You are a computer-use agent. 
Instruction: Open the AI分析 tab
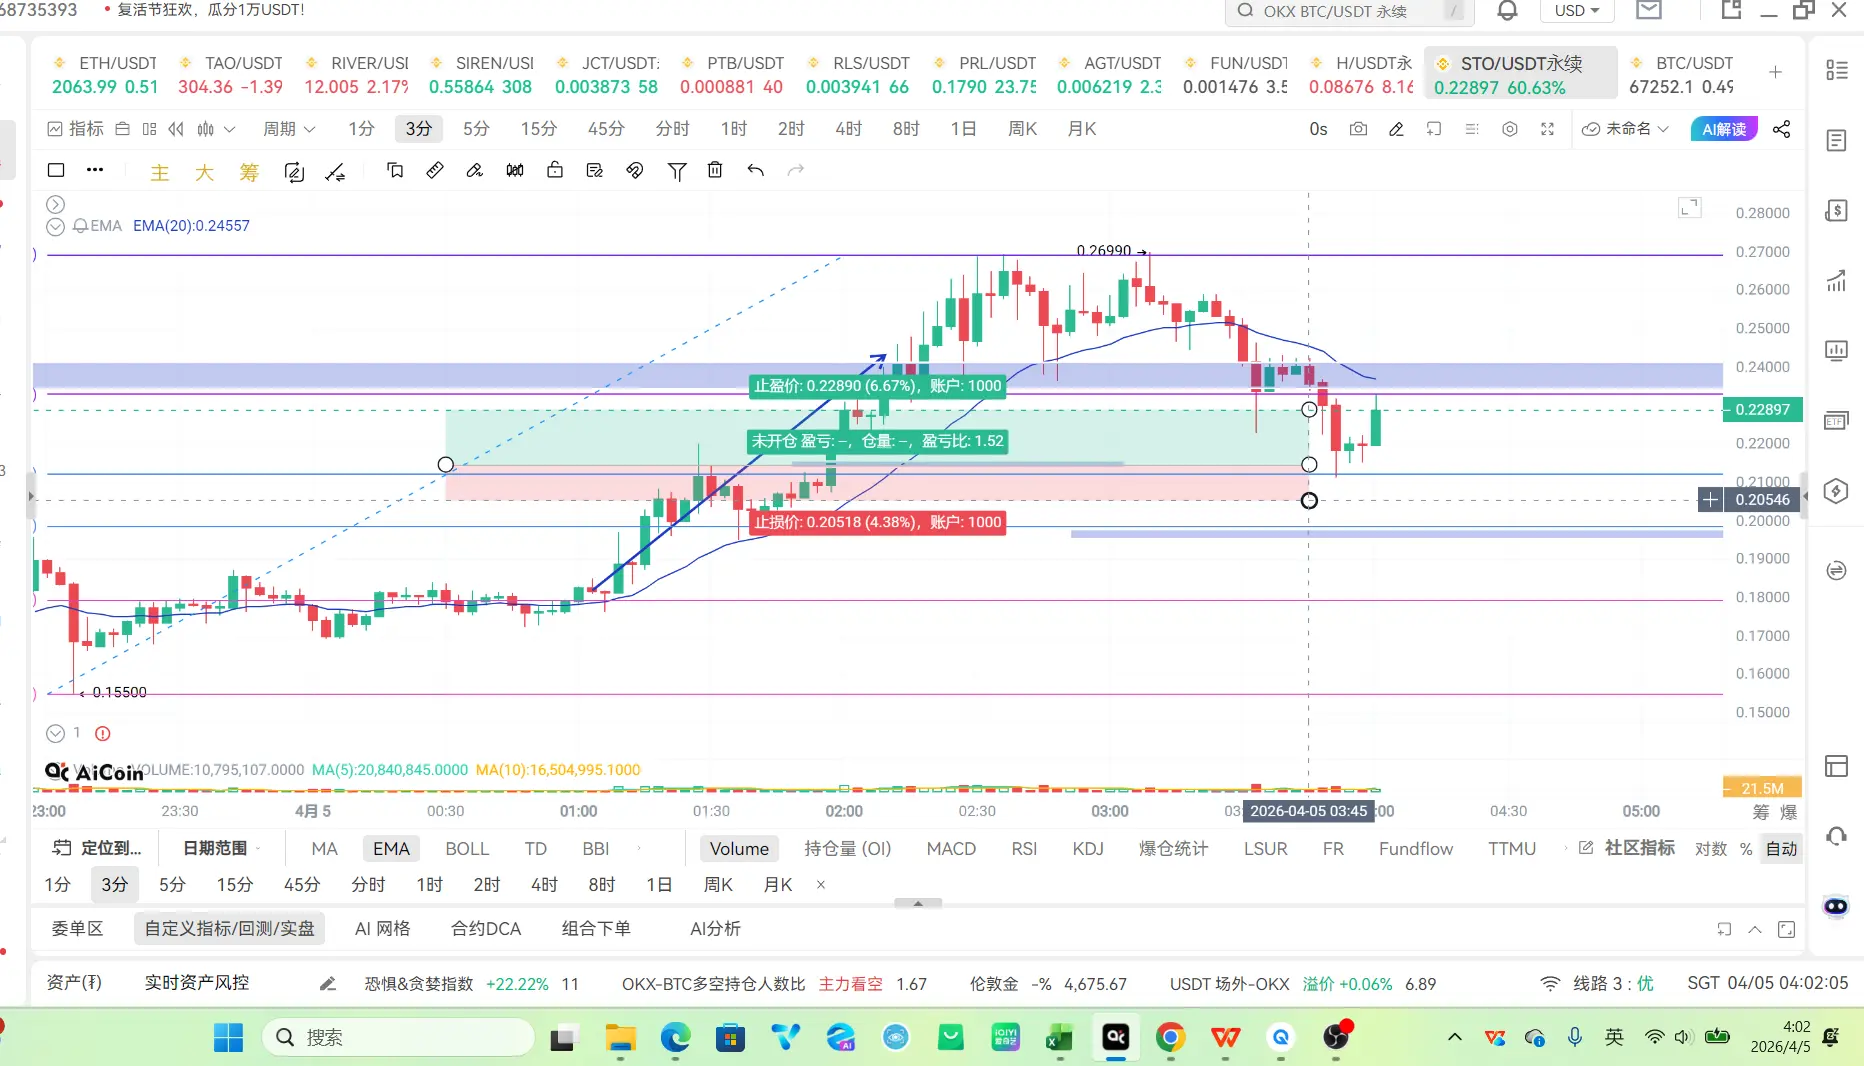[x=715, y=929]
